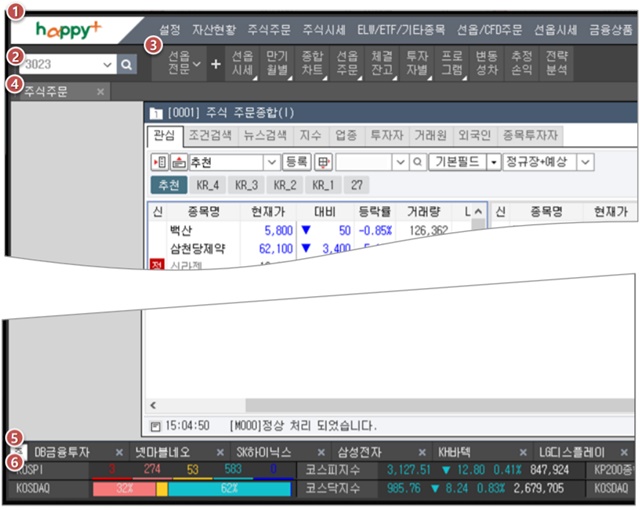
Task: Switch to the 종목투자자 tab
Action: click(x=530, y=135)
